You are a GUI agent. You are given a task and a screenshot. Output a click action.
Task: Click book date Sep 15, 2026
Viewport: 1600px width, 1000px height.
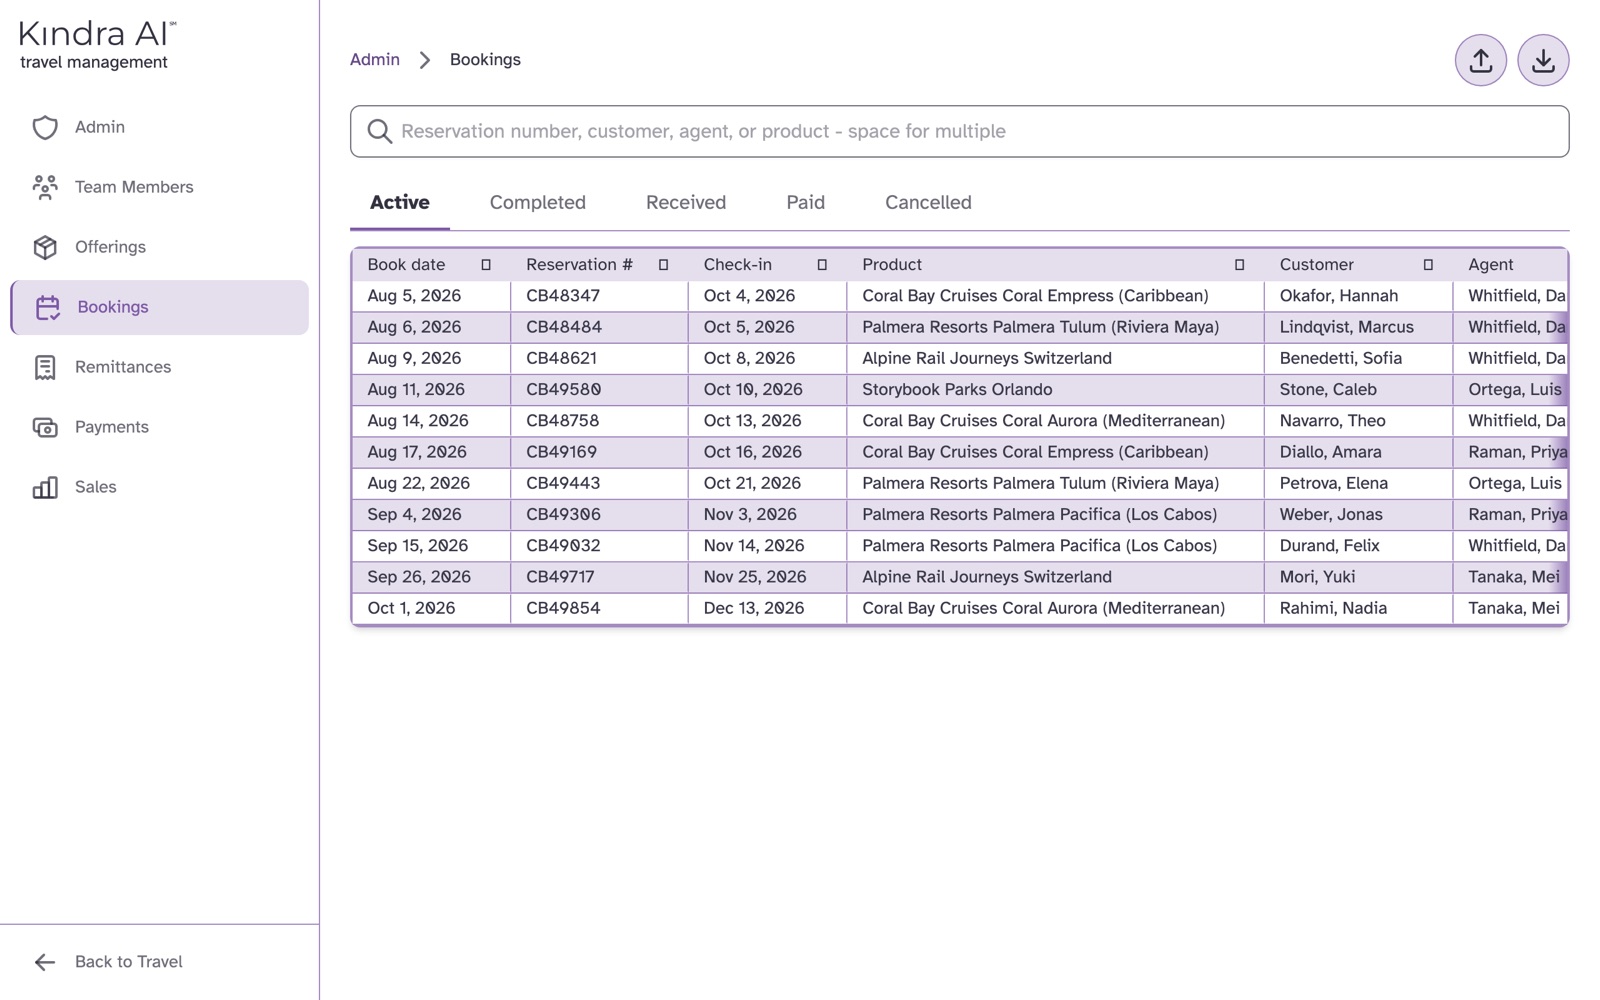point(418,546)
